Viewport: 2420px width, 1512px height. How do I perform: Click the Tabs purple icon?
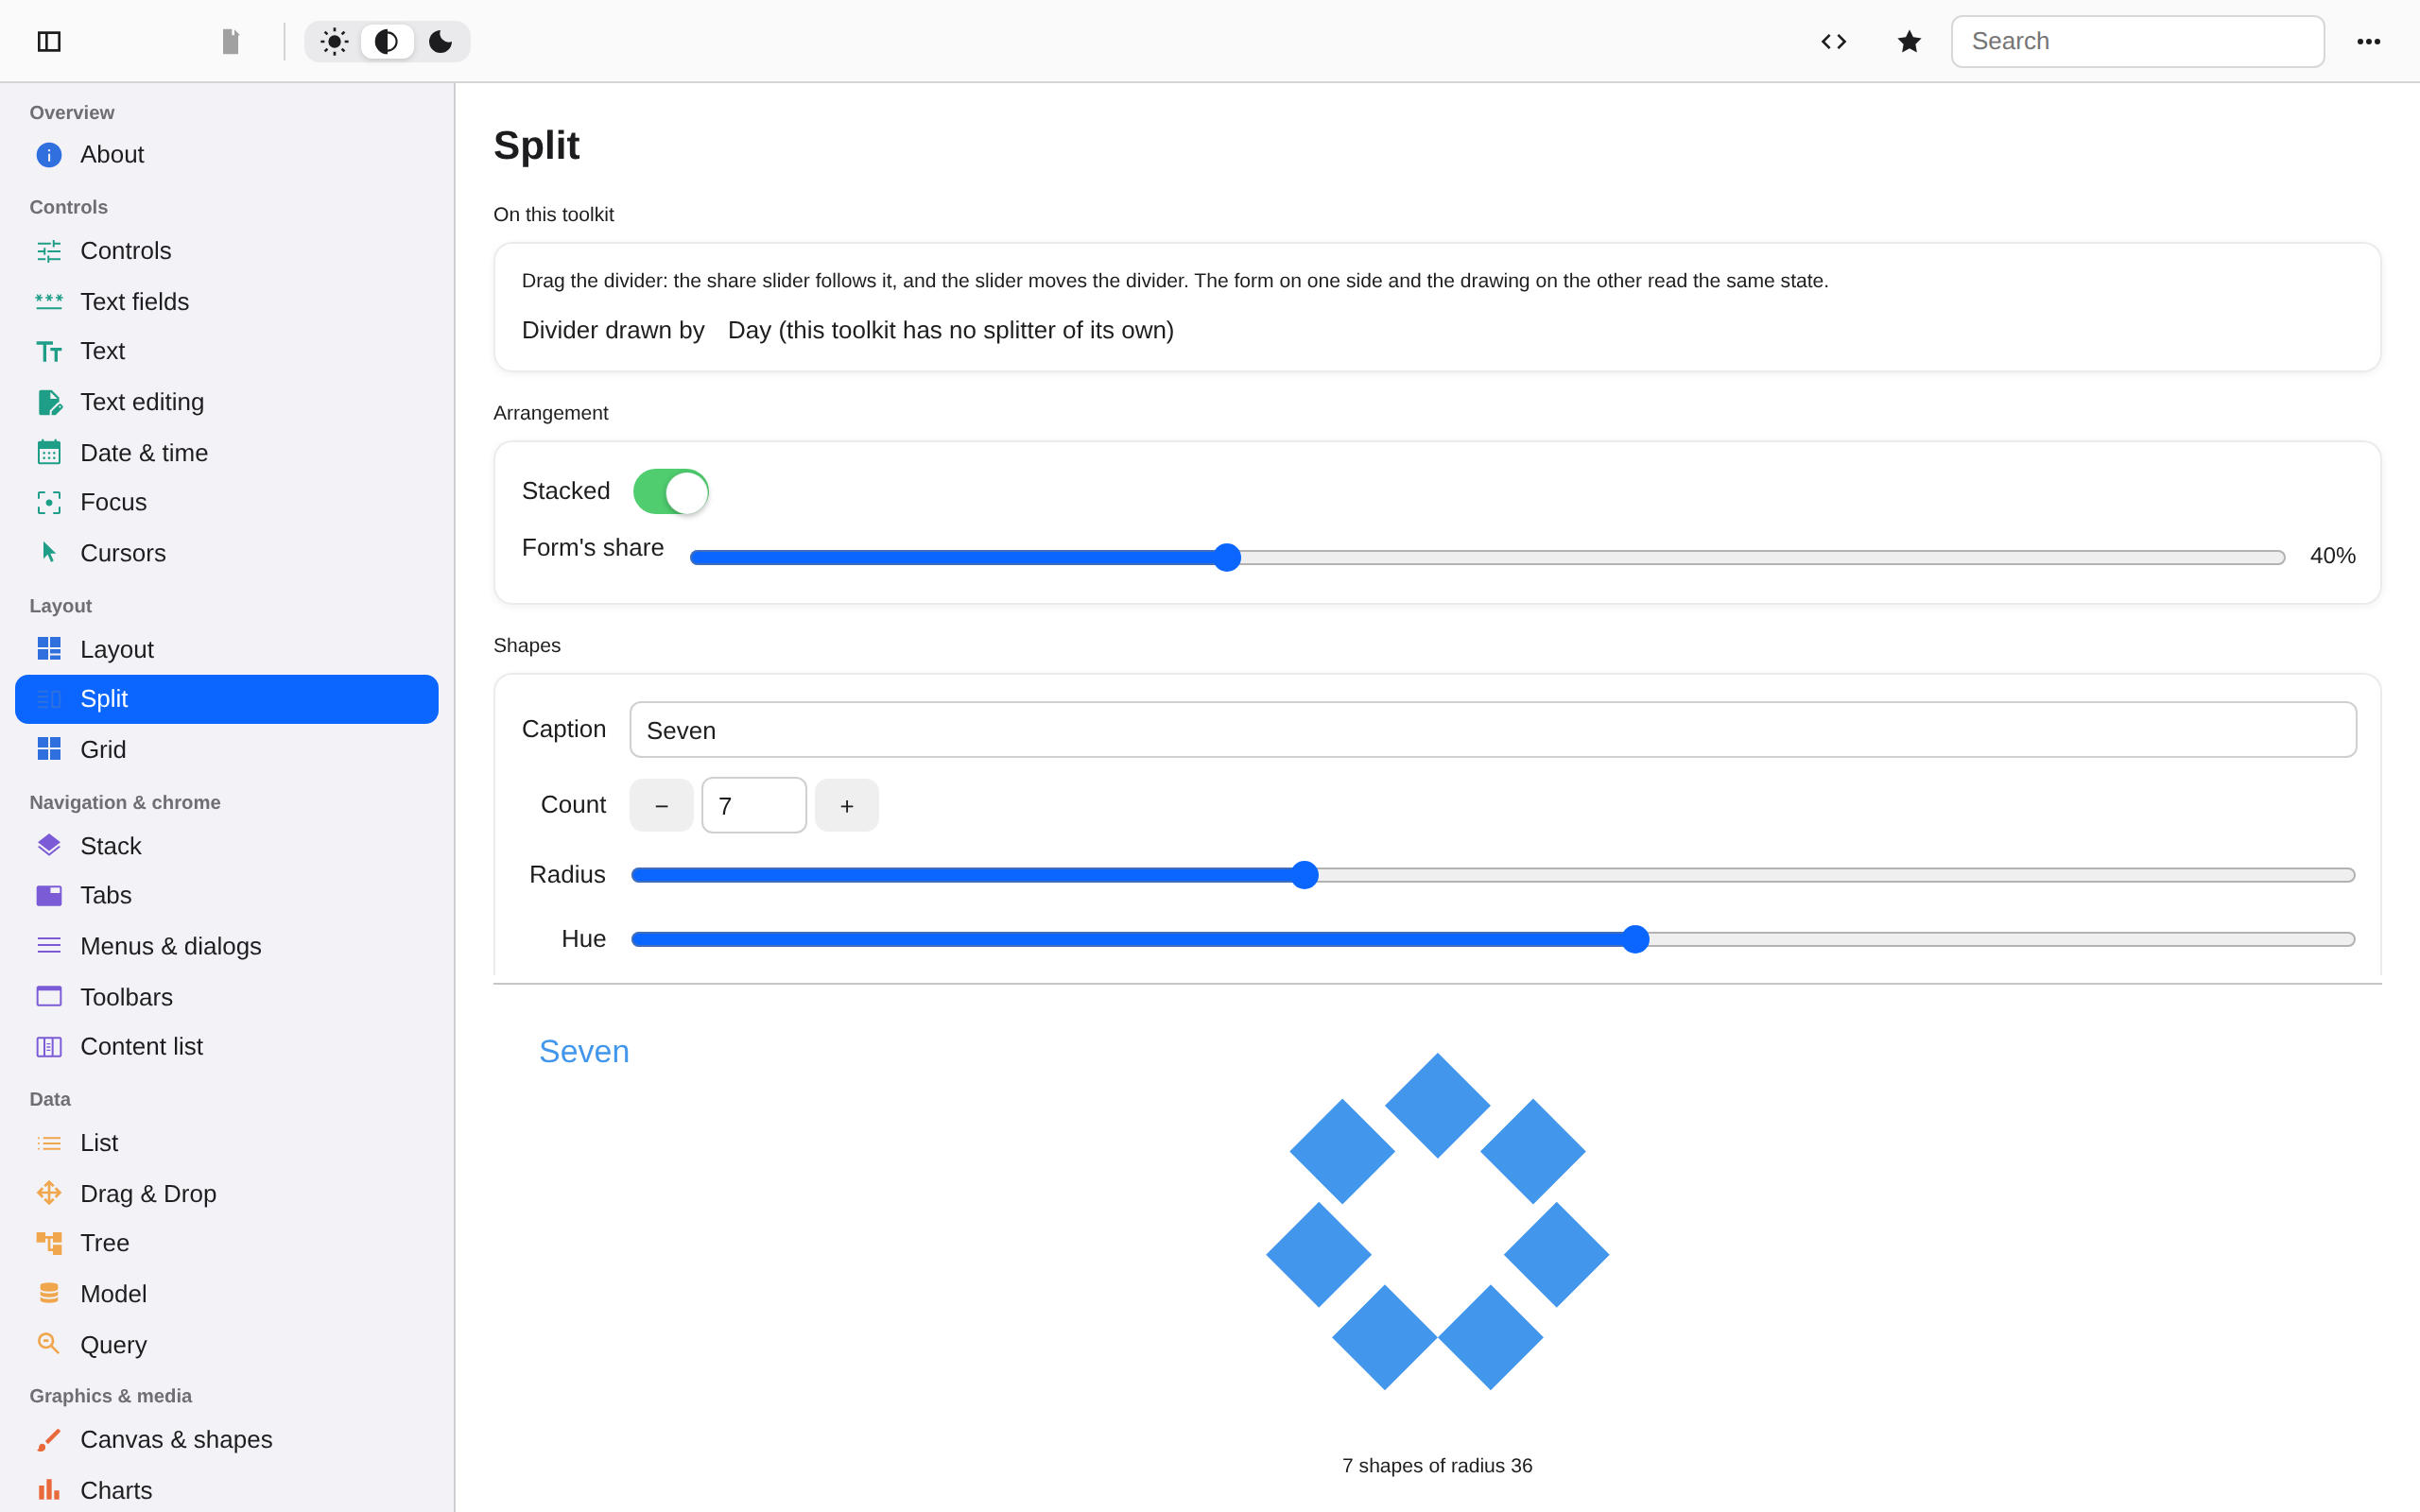(49, 895)
